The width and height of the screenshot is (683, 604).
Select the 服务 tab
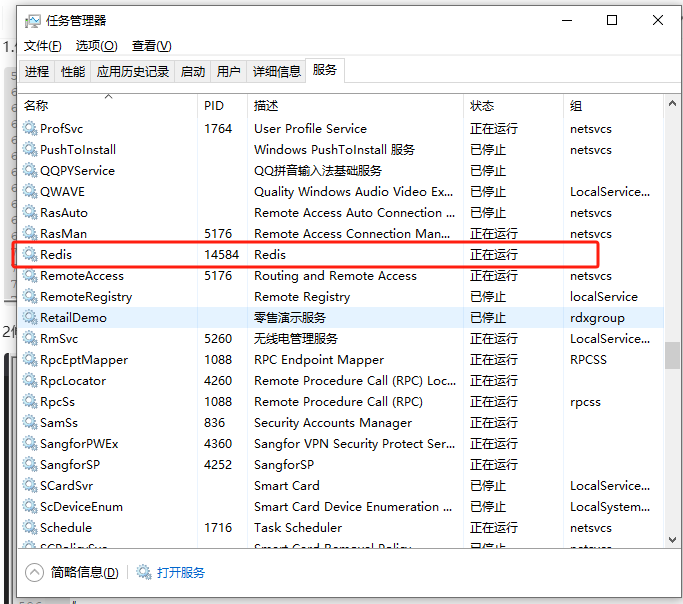point(325,70)
